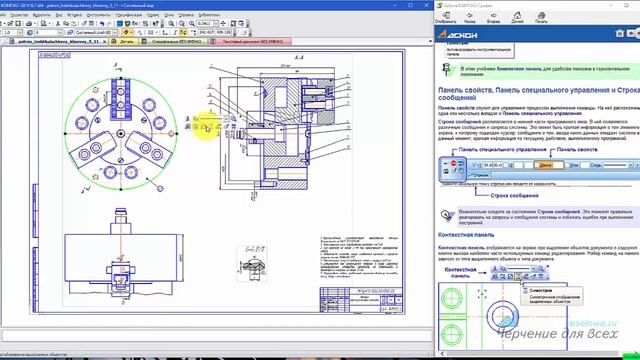Click the copy icon on context panel
This screenshot has height=360, width=640.
click(195, 118)
